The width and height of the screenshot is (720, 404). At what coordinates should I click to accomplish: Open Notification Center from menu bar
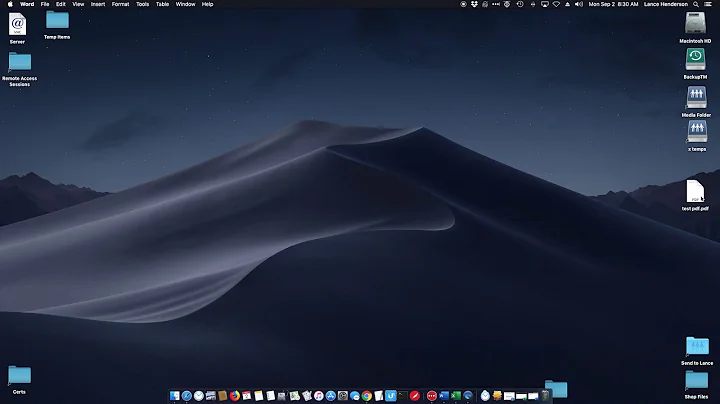tap(708, 4)
